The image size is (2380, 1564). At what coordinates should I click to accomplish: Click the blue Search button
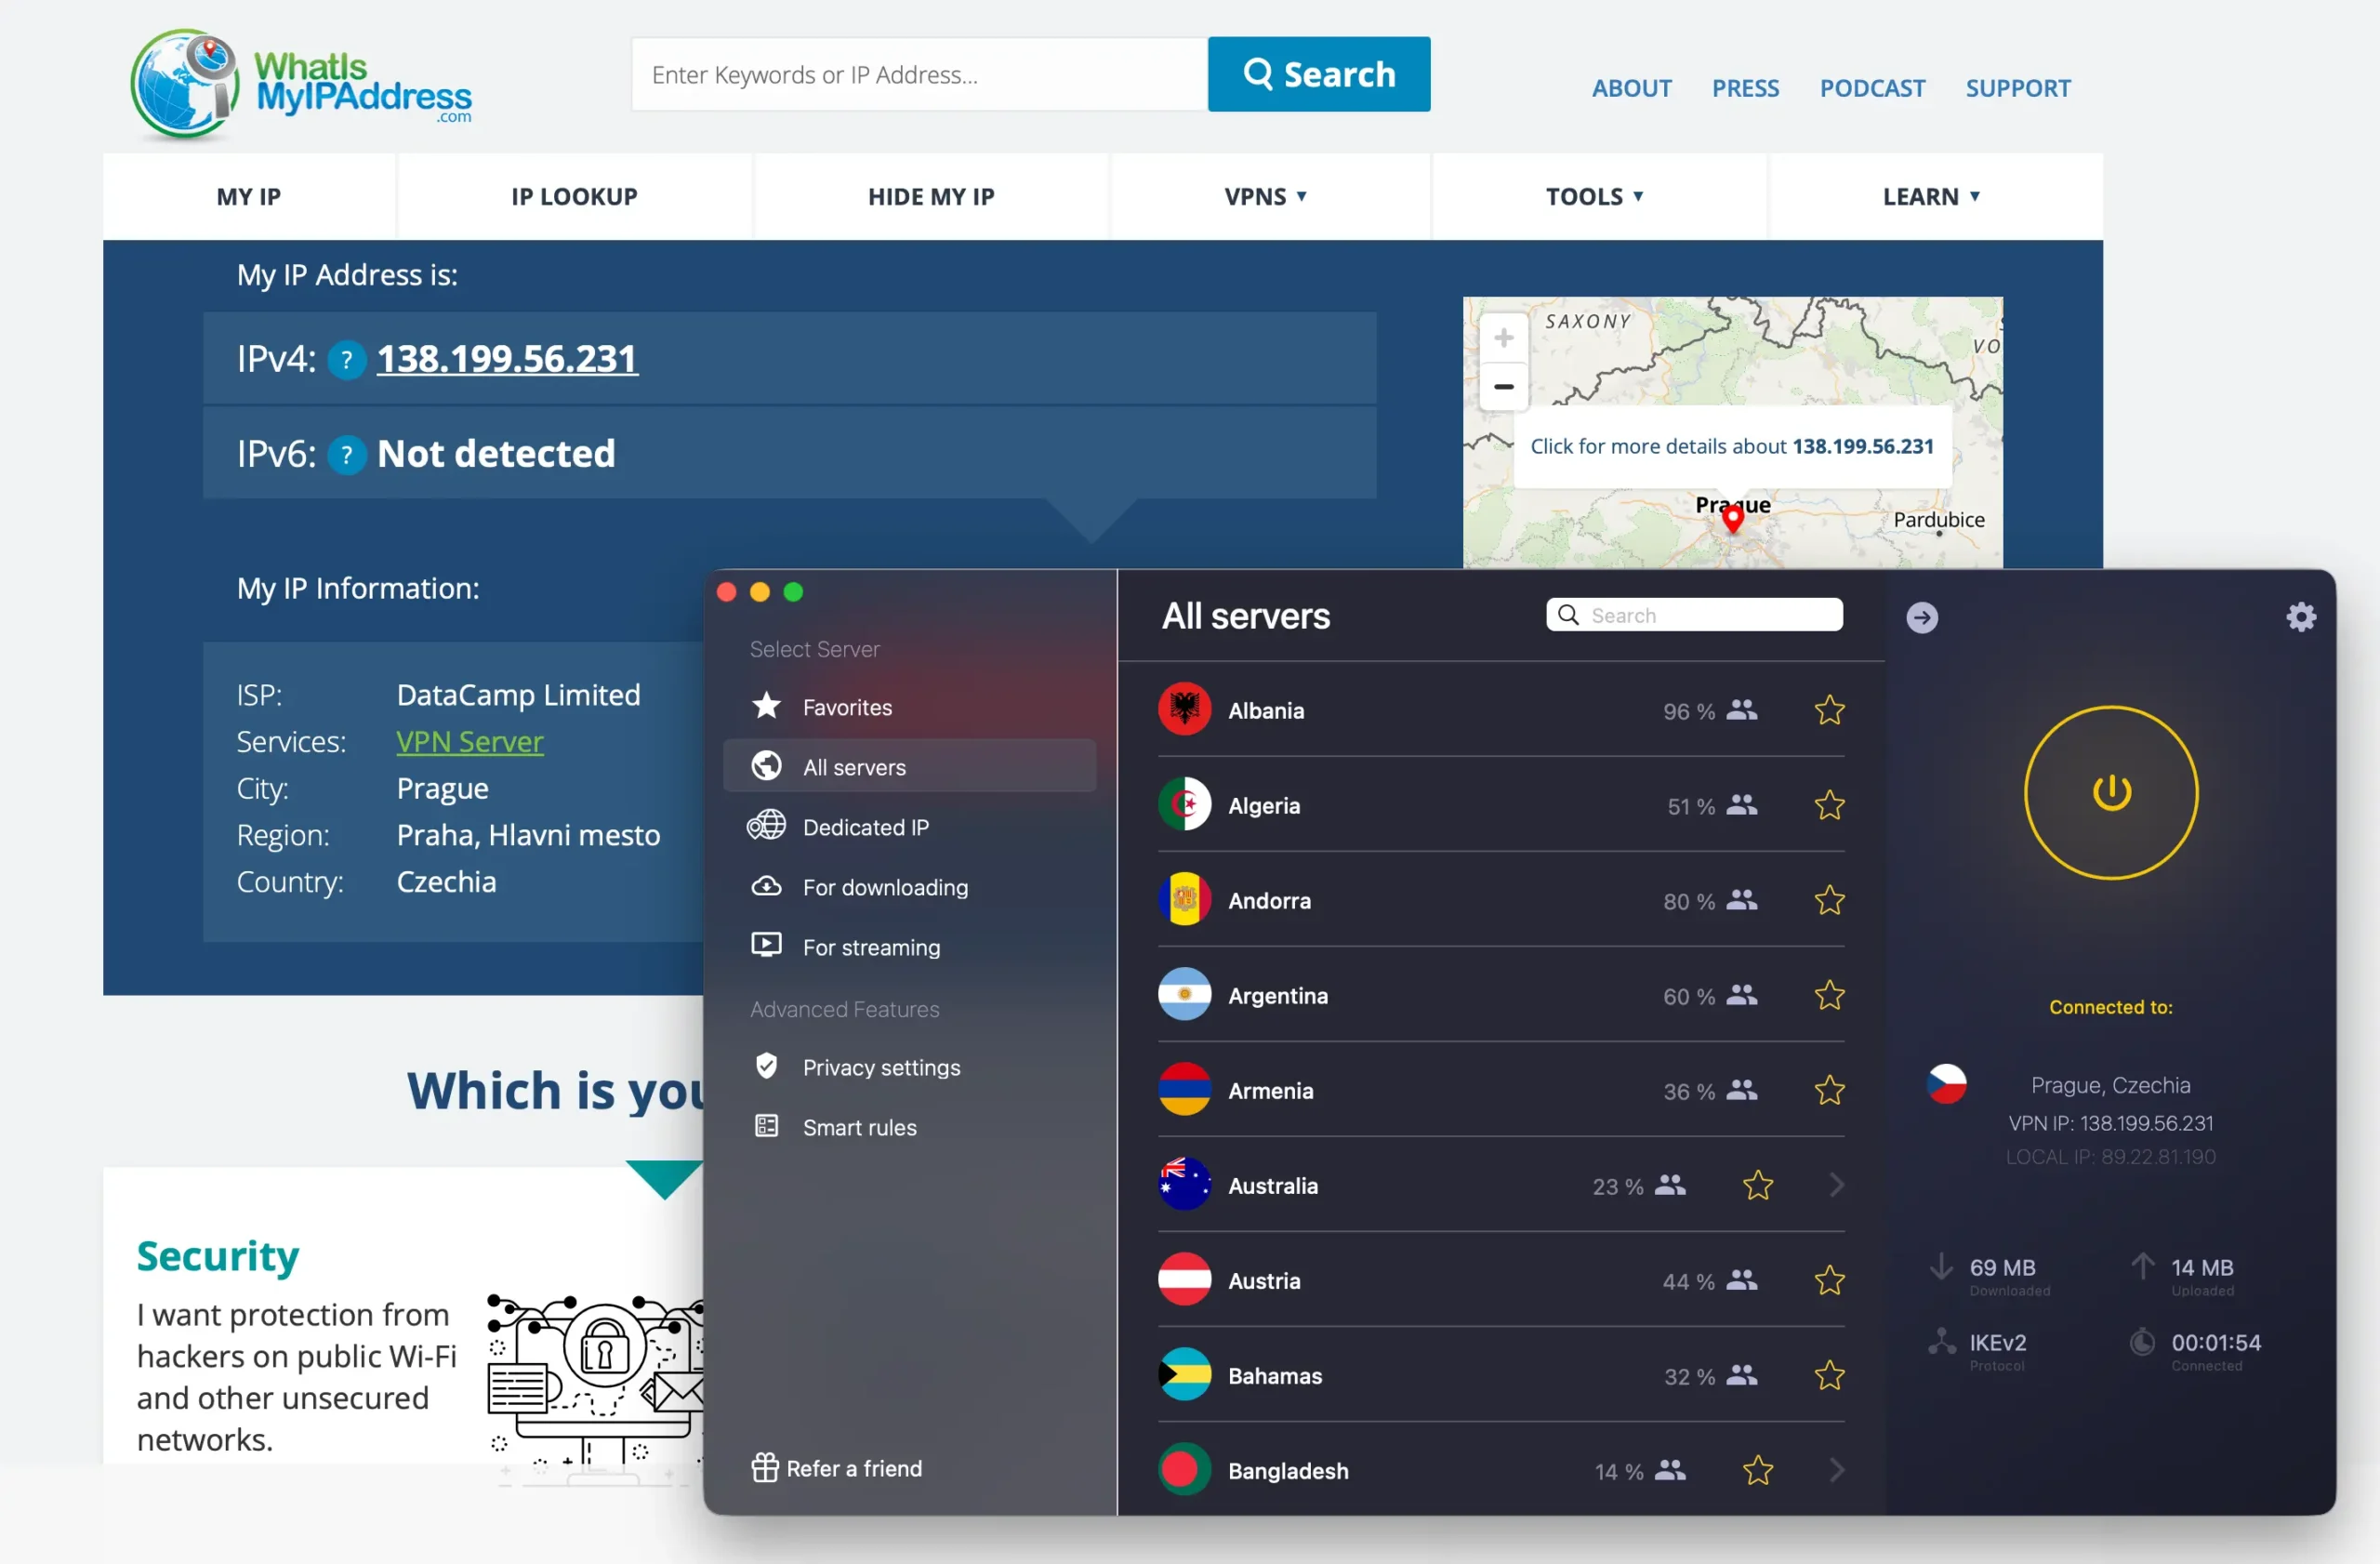1318,74
